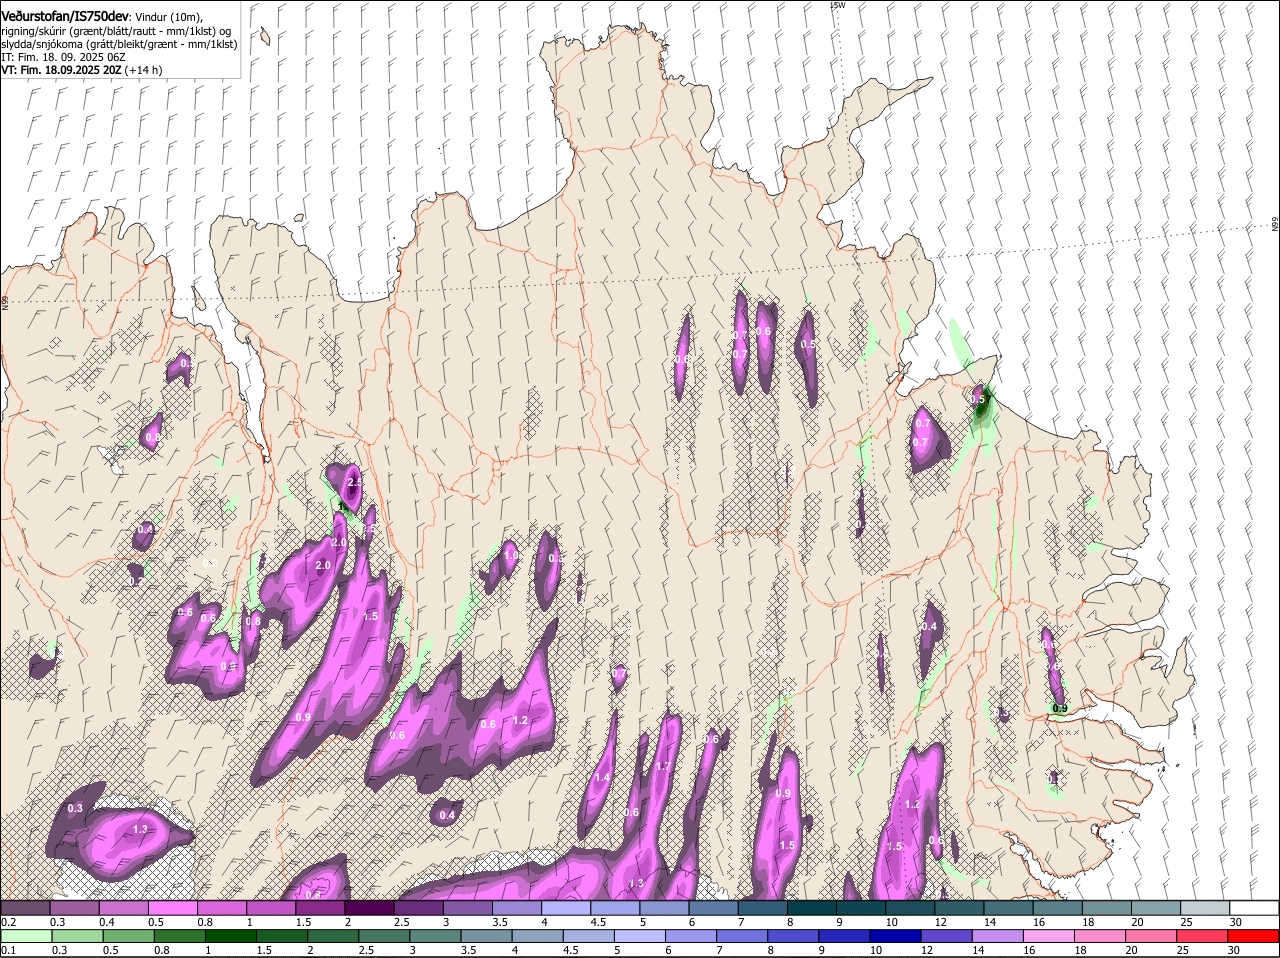
Task: Select lower legend swatch between 2.5 and 3
Action: tap(383, 936)
